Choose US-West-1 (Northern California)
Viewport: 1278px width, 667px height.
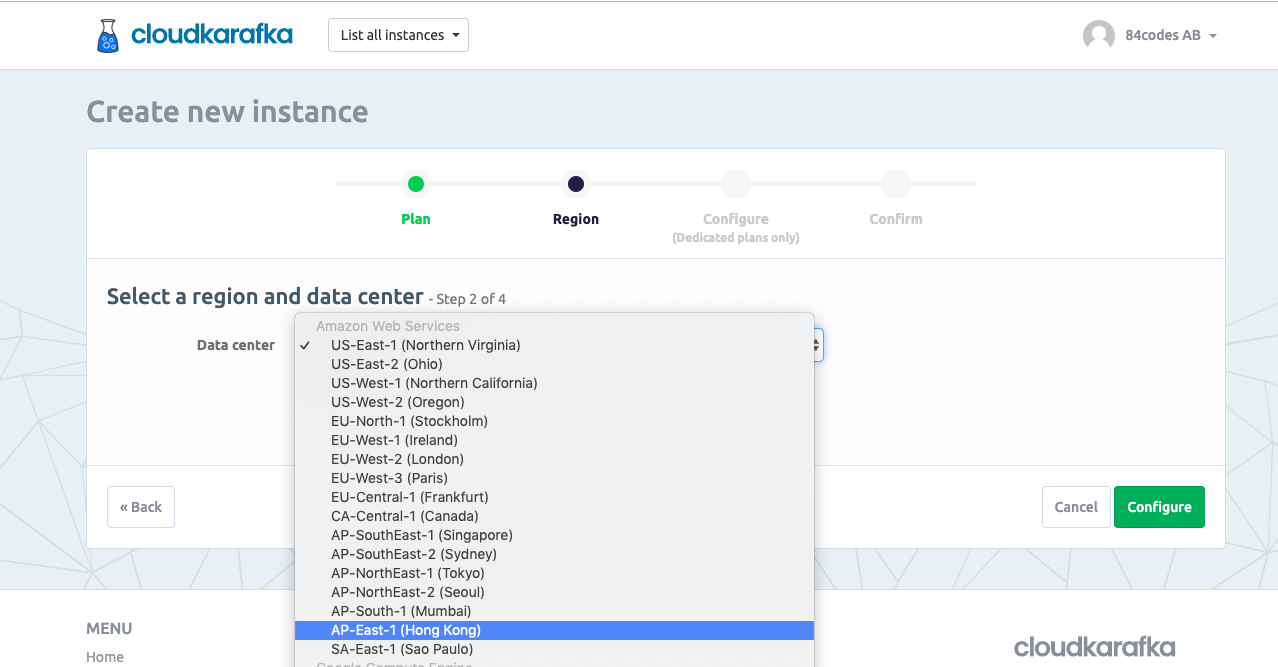555,383
